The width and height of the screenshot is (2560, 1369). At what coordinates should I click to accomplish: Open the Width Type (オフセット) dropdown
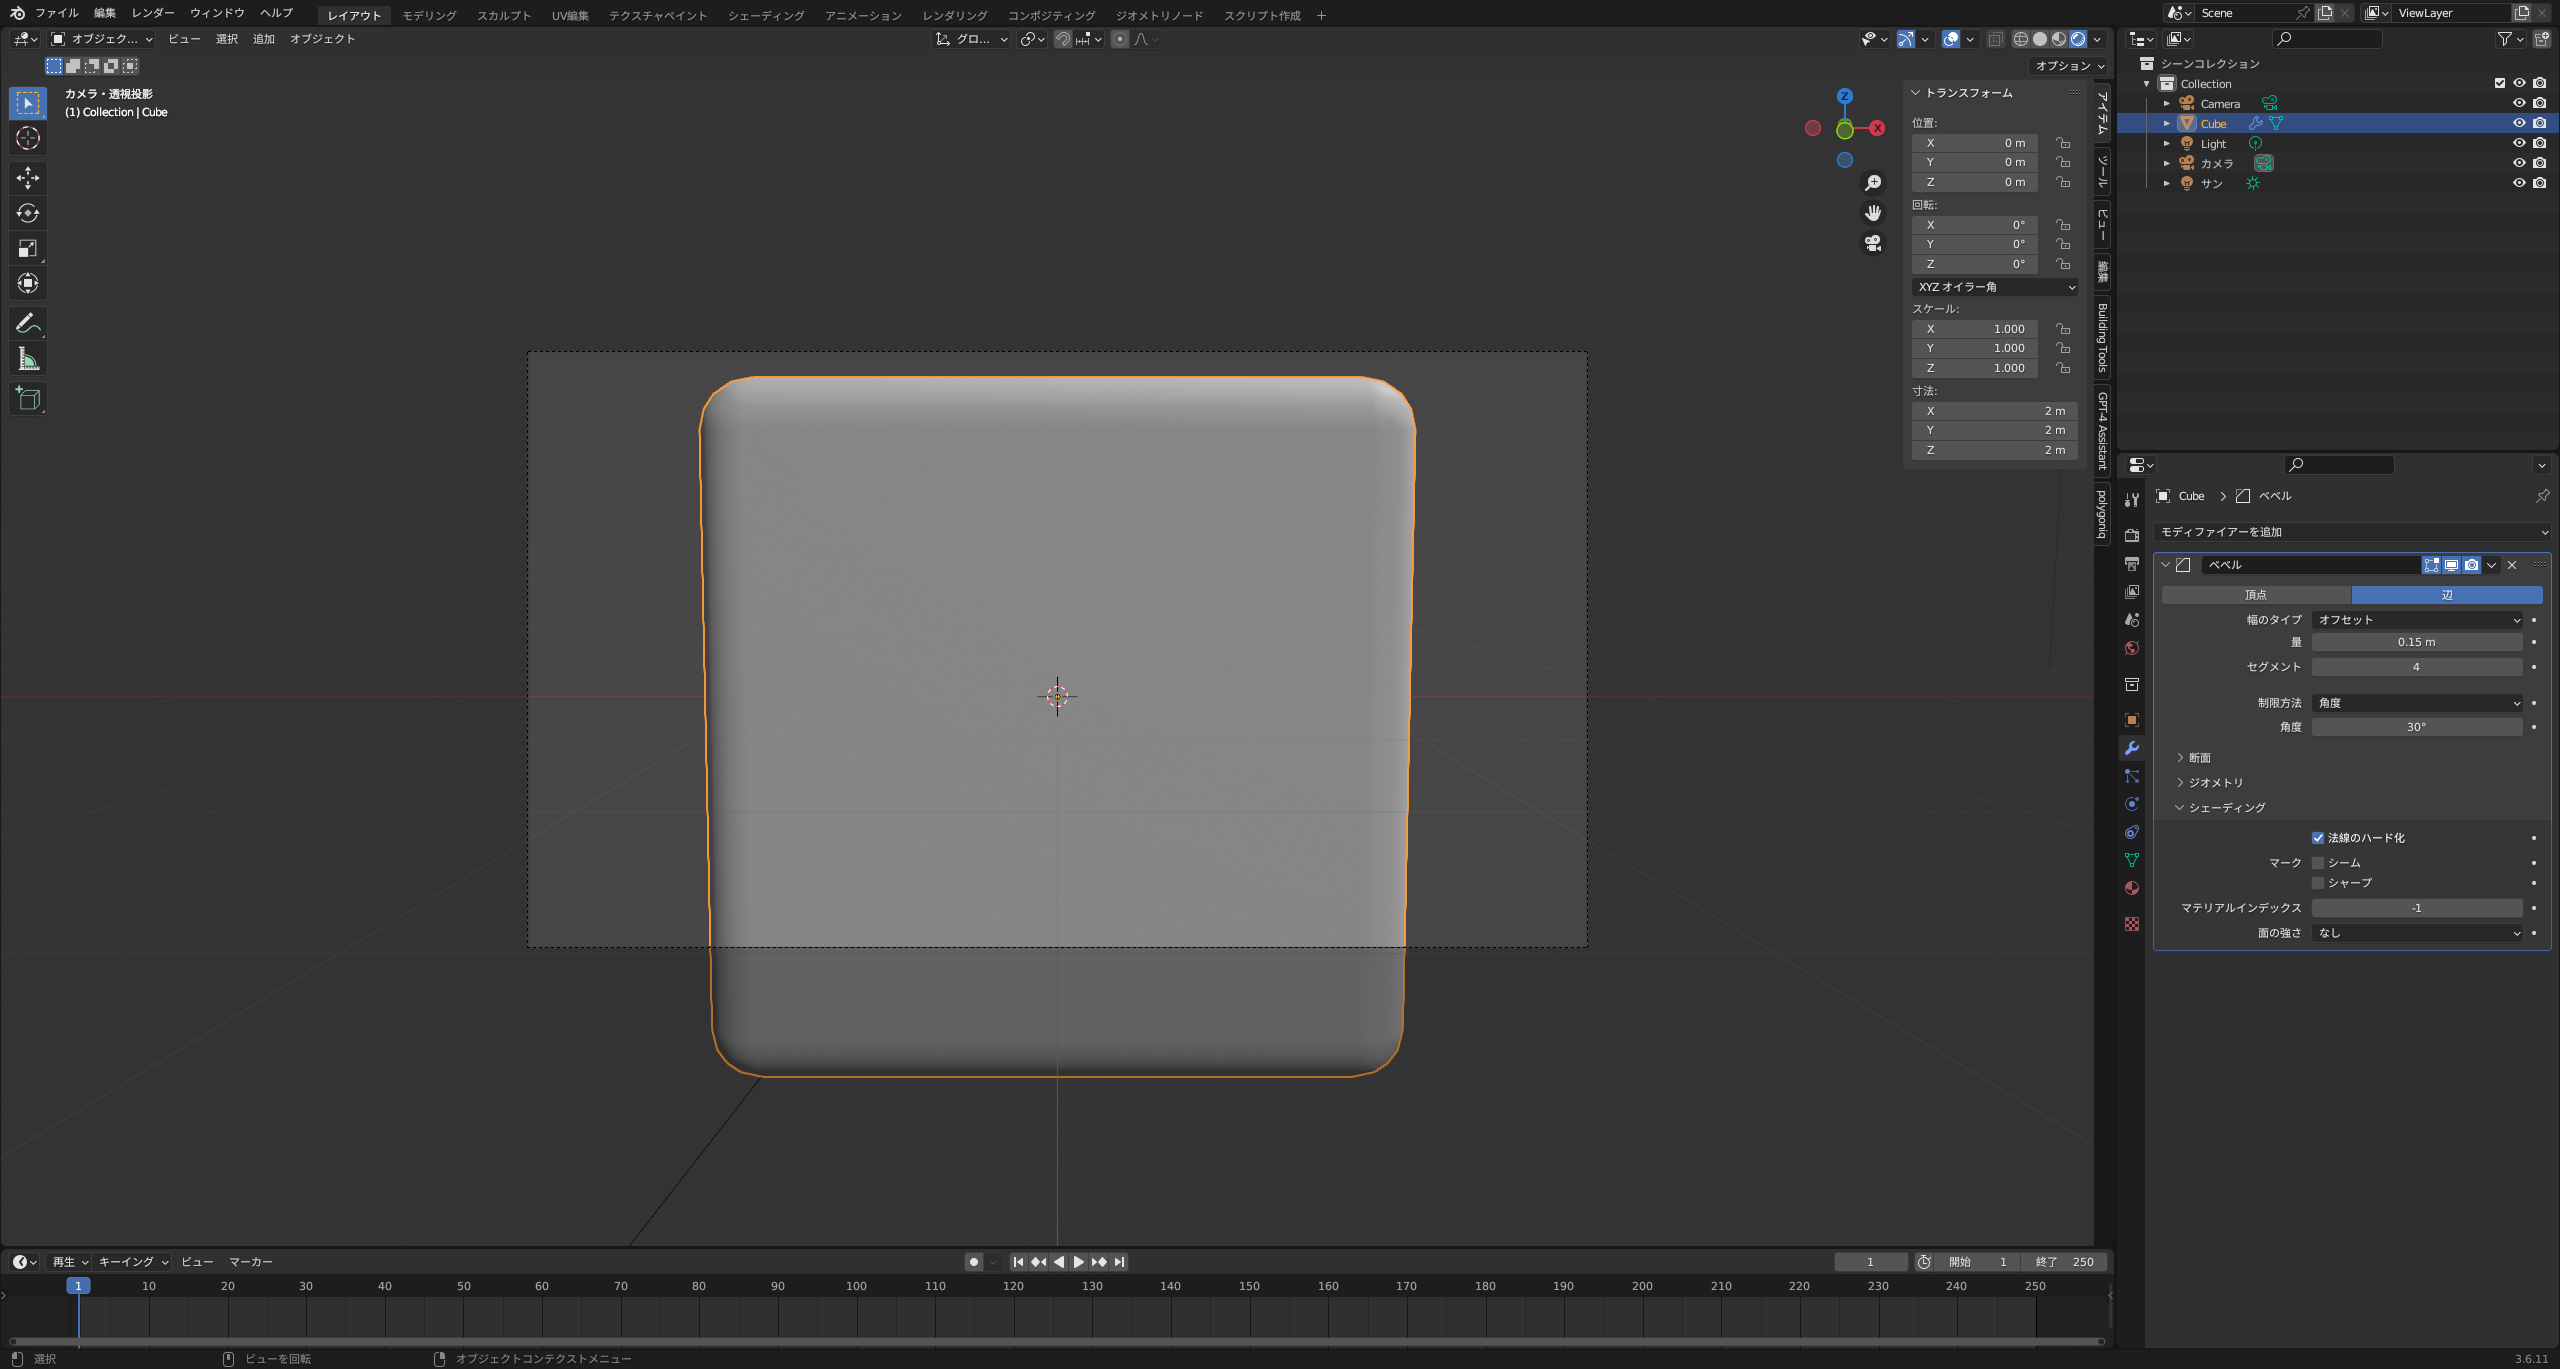(x=2416, y=620)
